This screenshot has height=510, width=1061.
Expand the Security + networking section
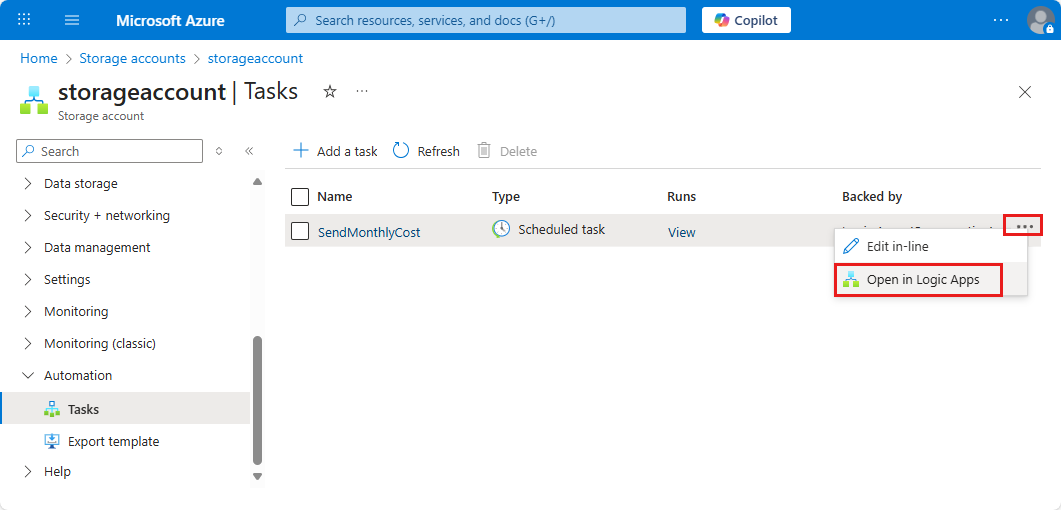click(28, 216)
